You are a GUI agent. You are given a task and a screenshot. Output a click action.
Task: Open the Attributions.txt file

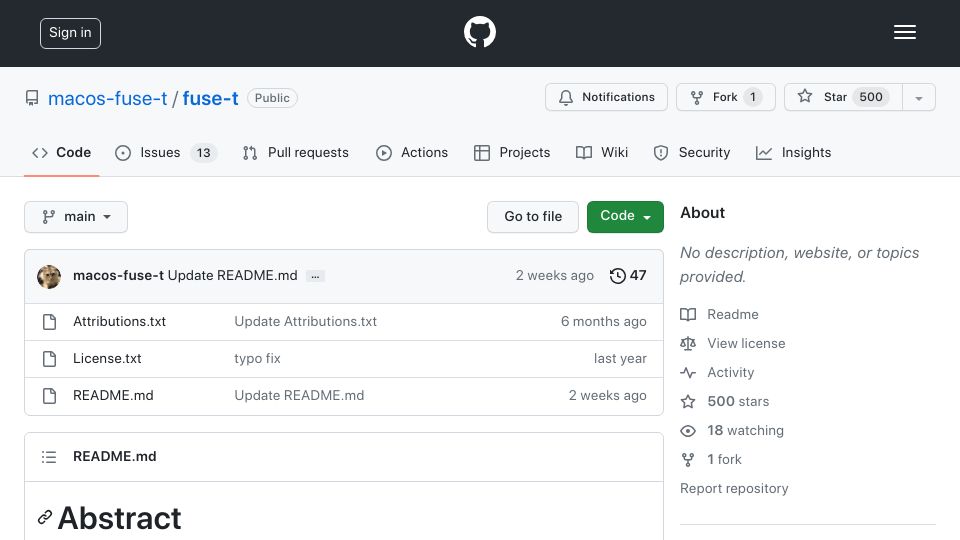(119, 321)
